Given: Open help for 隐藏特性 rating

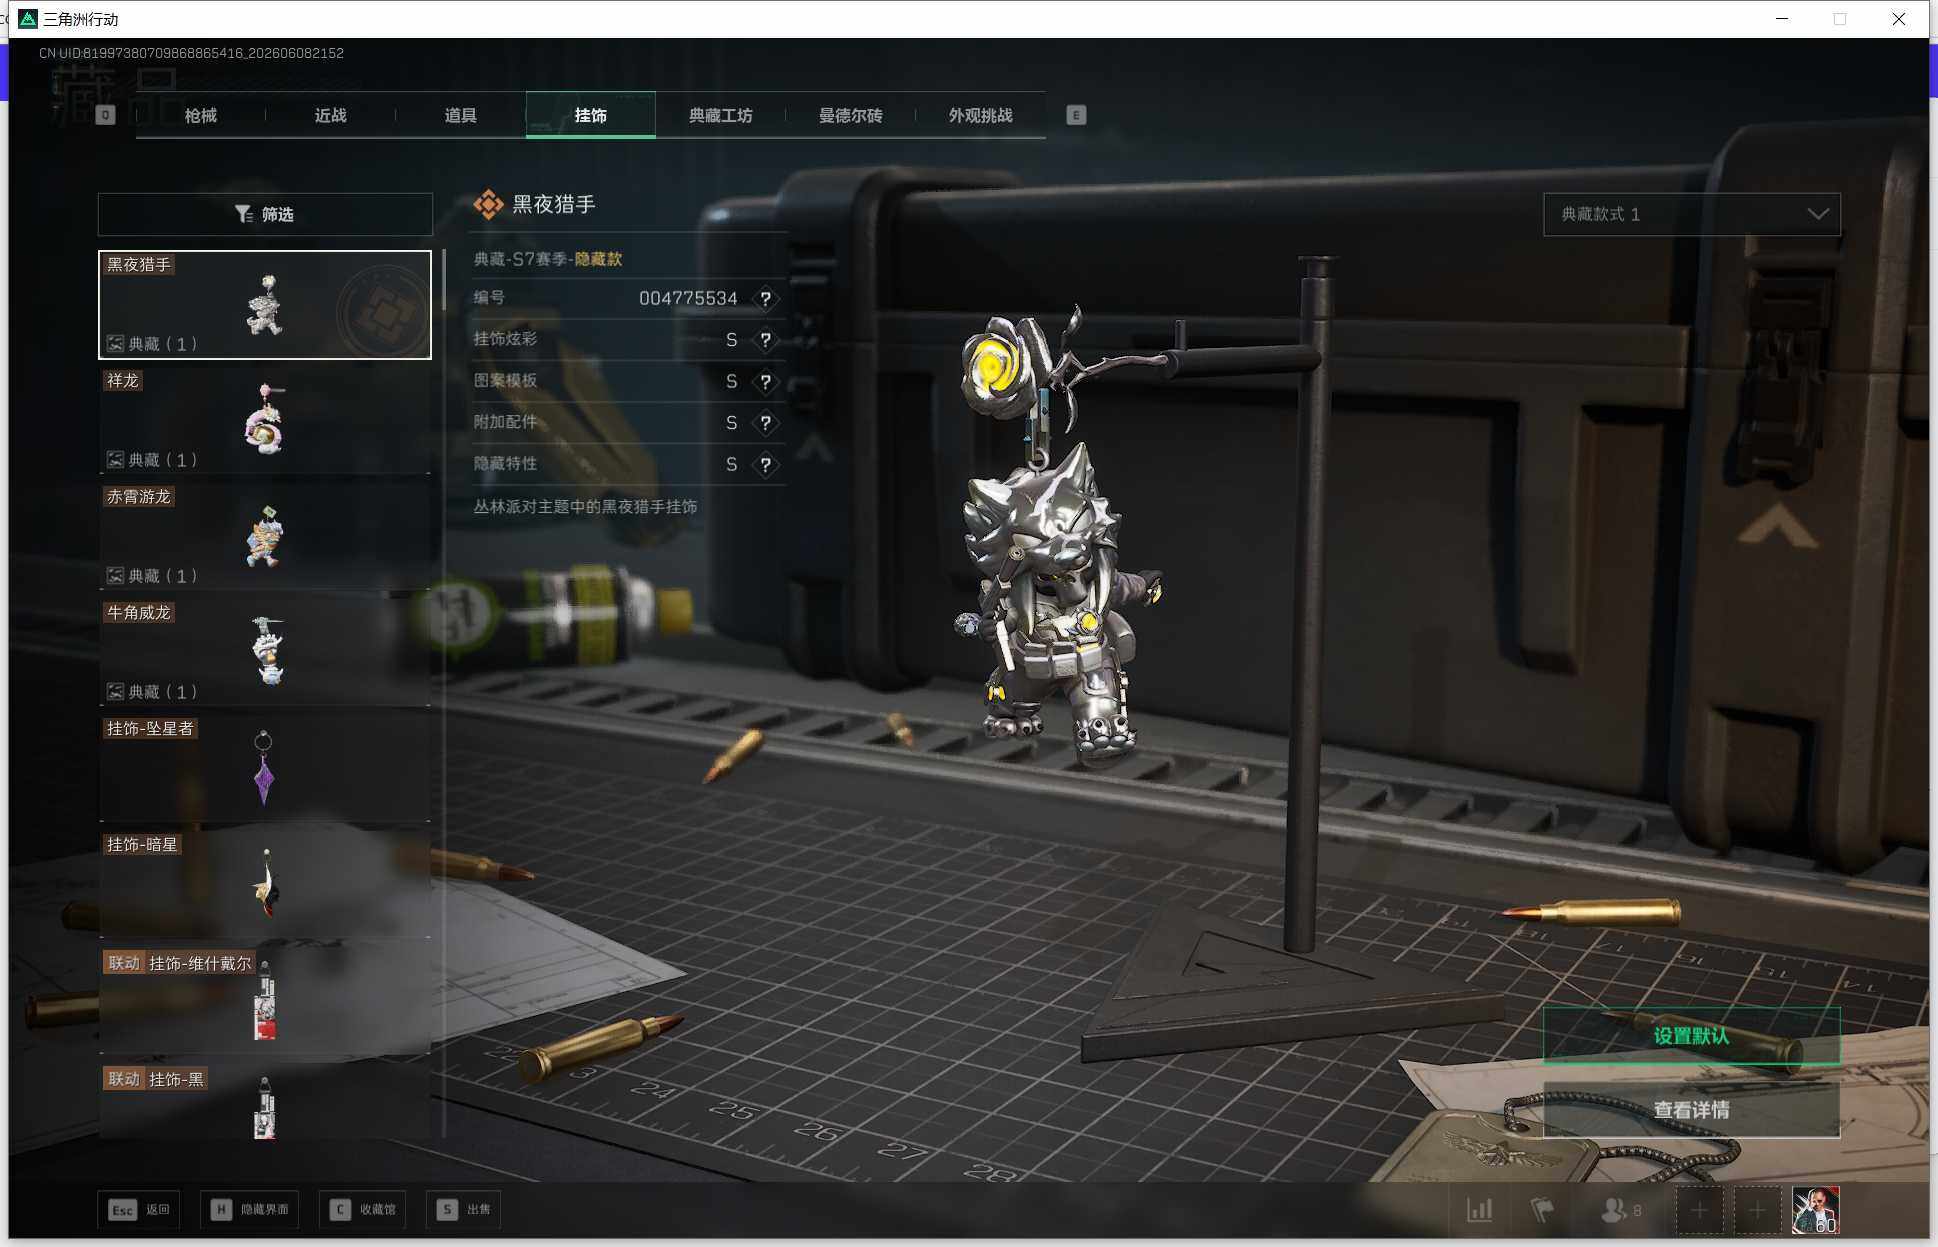Looking at the screenshot, I should [x=765, y=465].
